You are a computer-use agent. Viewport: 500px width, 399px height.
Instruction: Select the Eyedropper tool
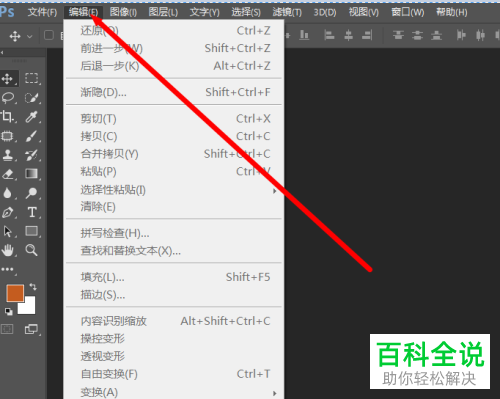click(32, 117)
